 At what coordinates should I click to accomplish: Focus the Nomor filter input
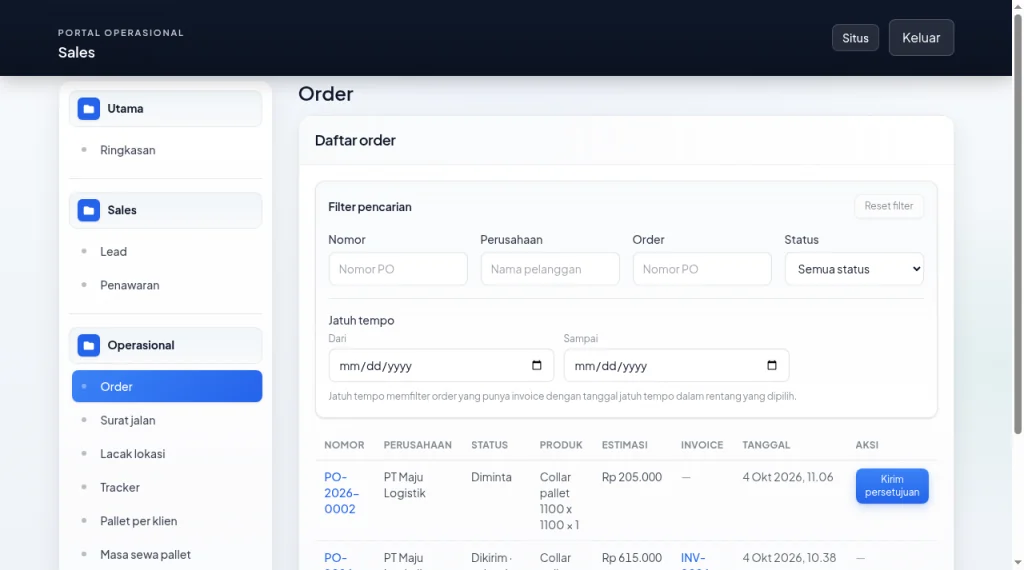398,269
